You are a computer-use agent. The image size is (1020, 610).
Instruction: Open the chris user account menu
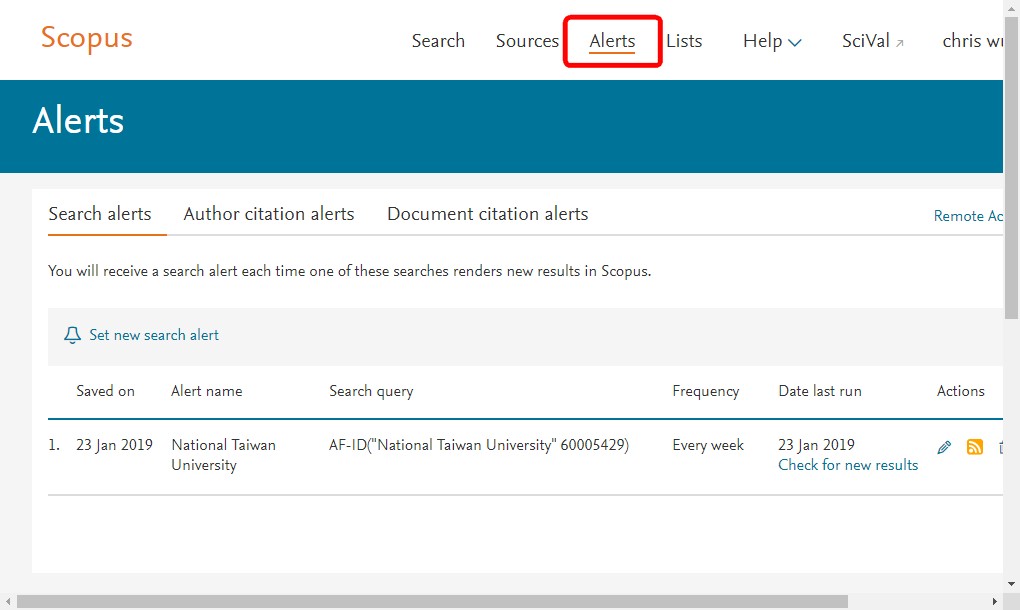tap(972, 41)
